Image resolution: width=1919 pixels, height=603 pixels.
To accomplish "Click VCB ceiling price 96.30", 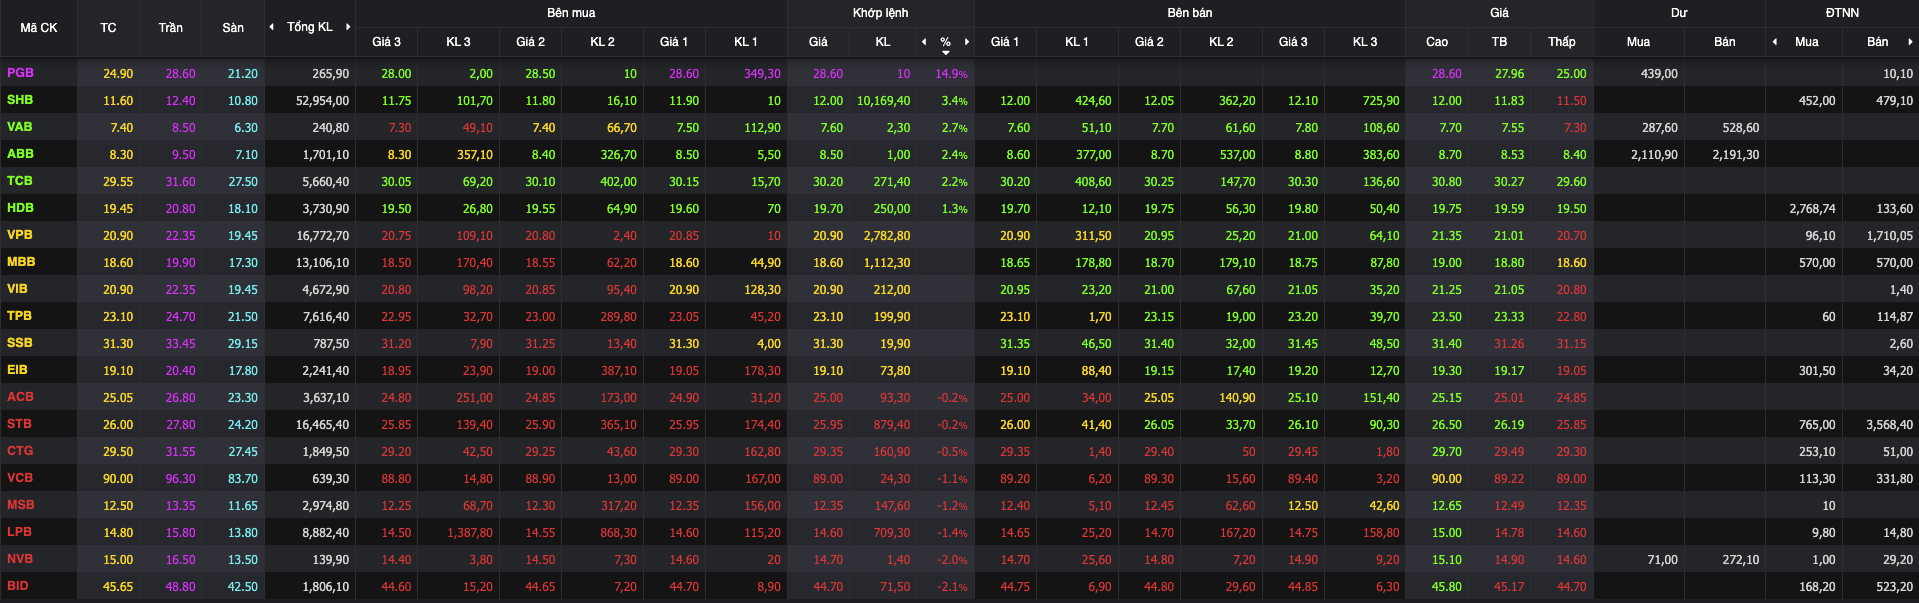I will click(x=181, y=479).
